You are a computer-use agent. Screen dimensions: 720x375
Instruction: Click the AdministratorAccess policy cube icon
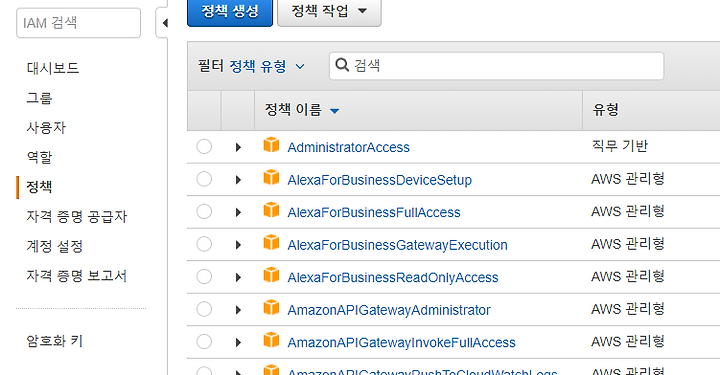(x=271, y=145)
